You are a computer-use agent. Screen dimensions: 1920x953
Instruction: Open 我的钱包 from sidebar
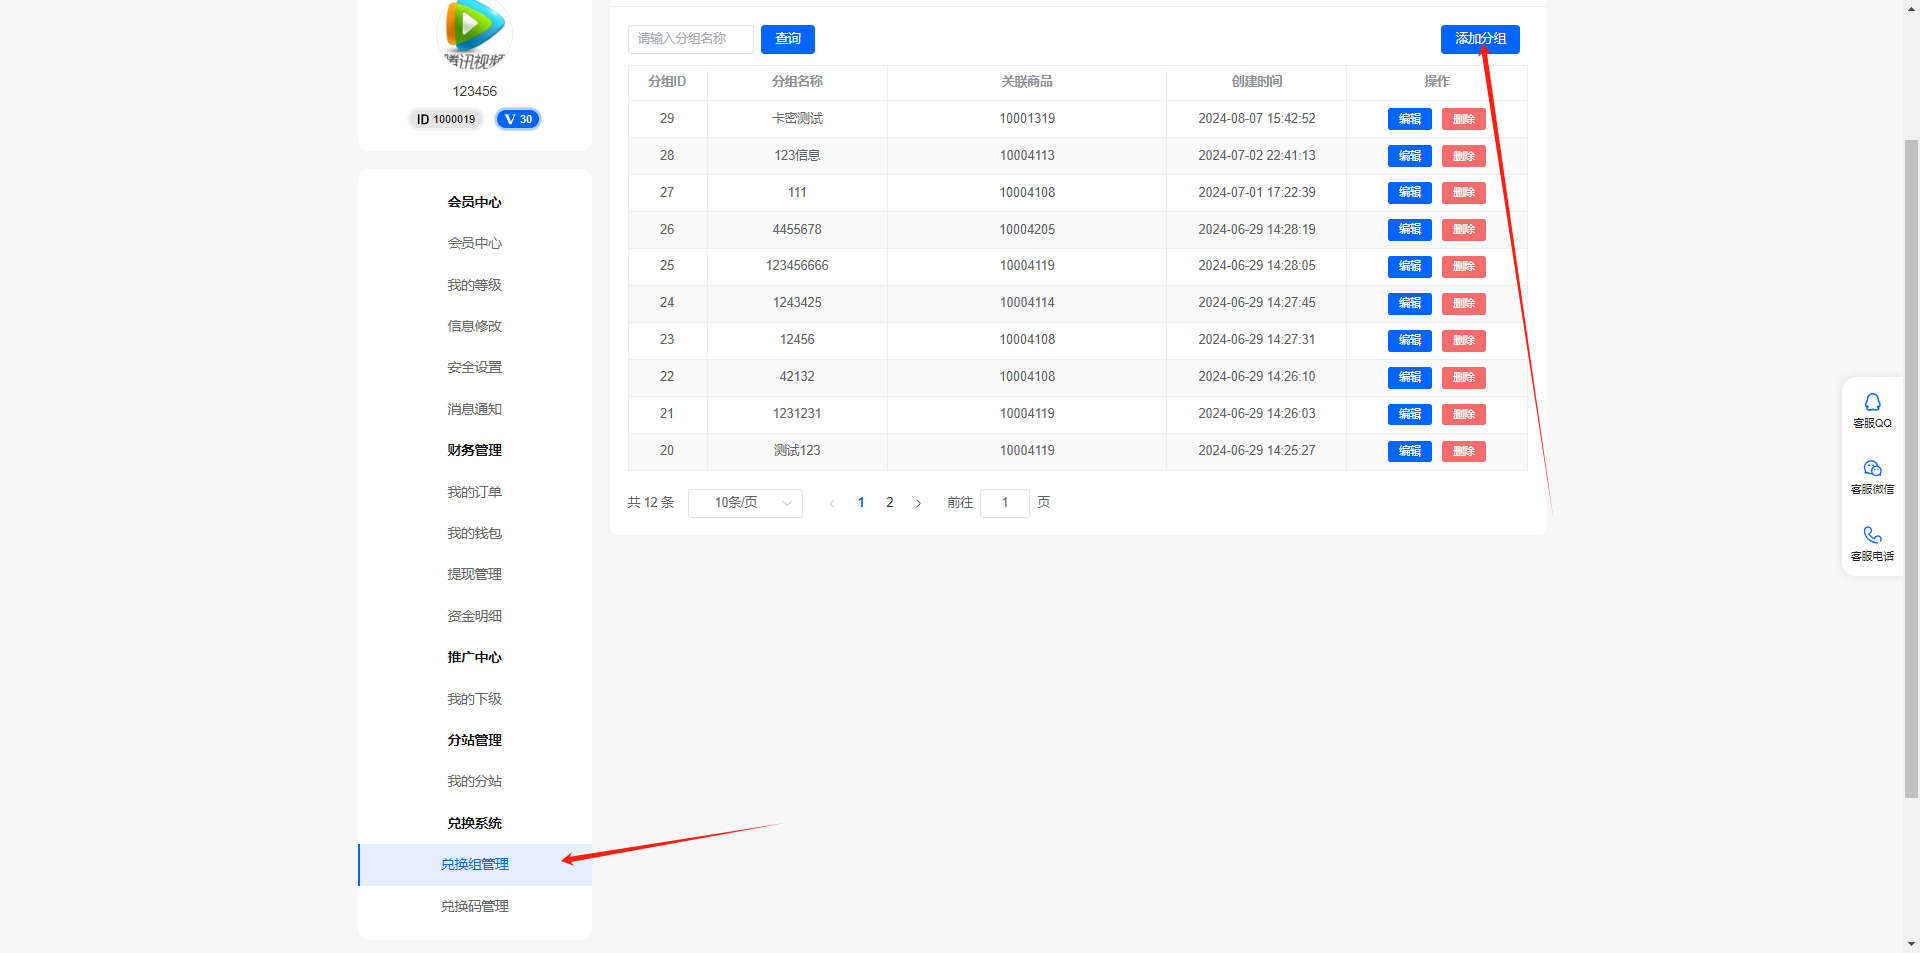475,533
